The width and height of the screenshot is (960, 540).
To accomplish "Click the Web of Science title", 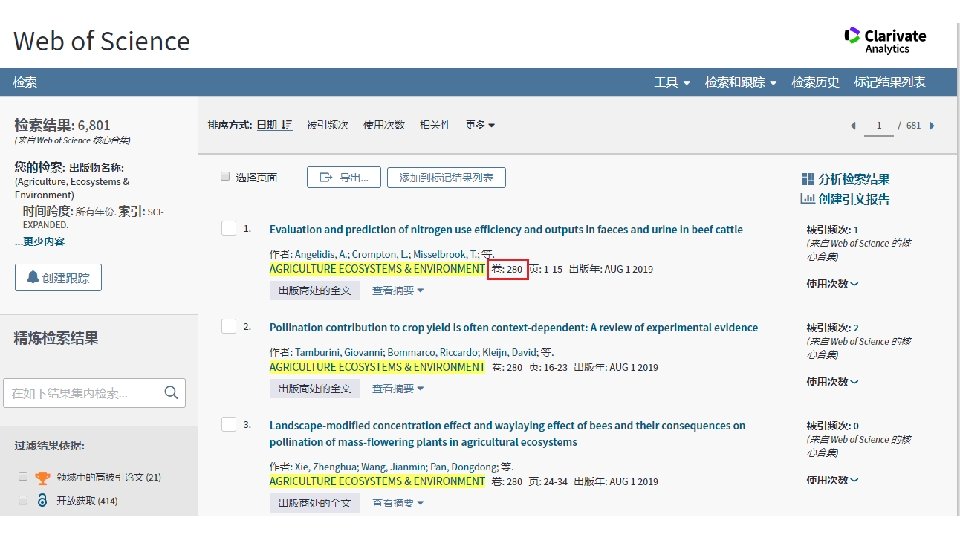I will (x=102, y=41).
